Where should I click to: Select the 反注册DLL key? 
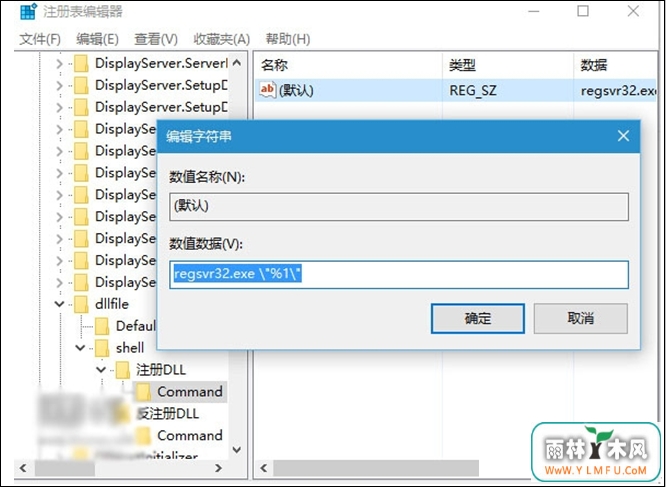point(167,414)
